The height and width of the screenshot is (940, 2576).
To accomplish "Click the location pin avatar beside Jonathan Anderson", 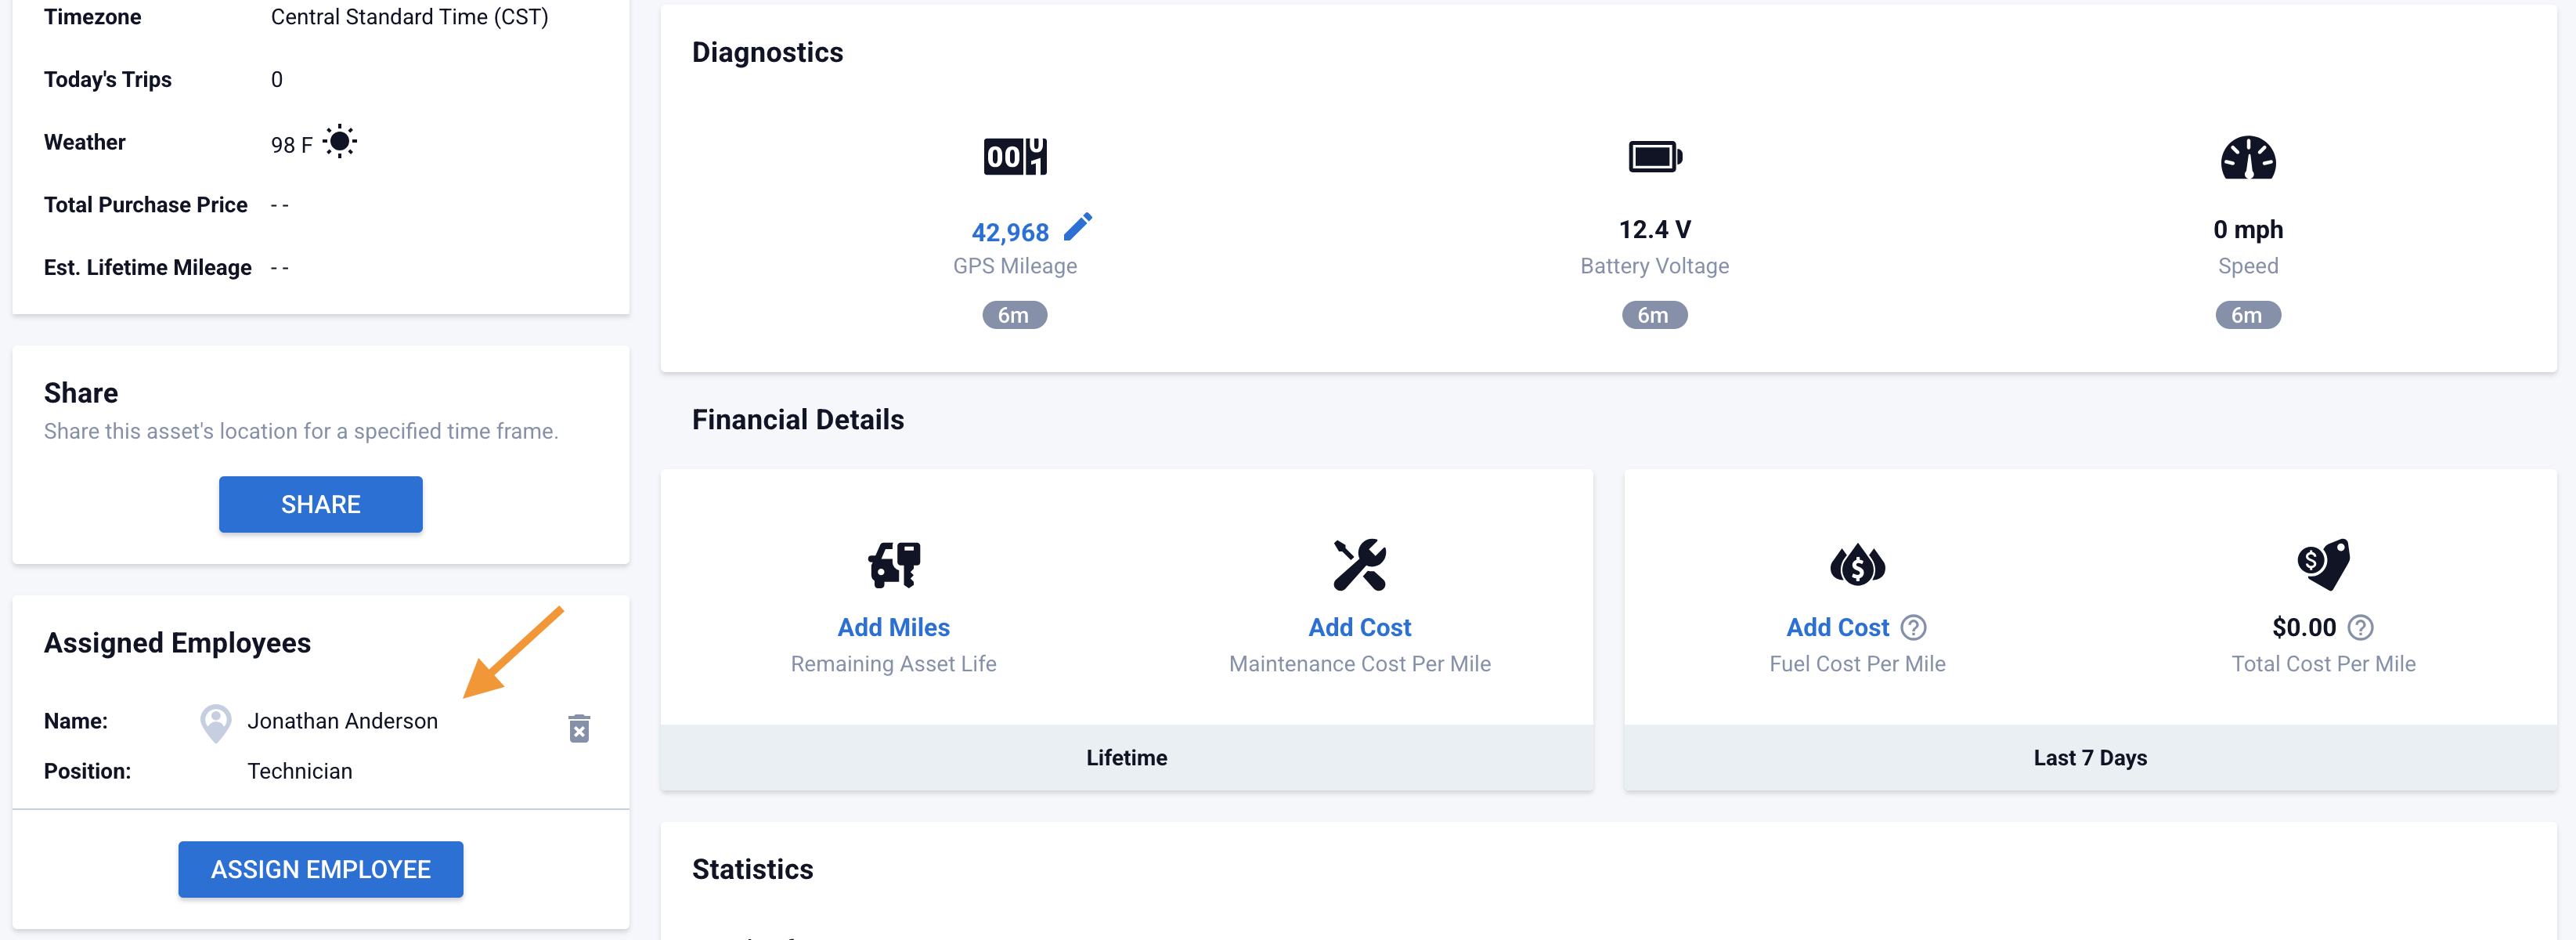I will (x=215, y=723).
